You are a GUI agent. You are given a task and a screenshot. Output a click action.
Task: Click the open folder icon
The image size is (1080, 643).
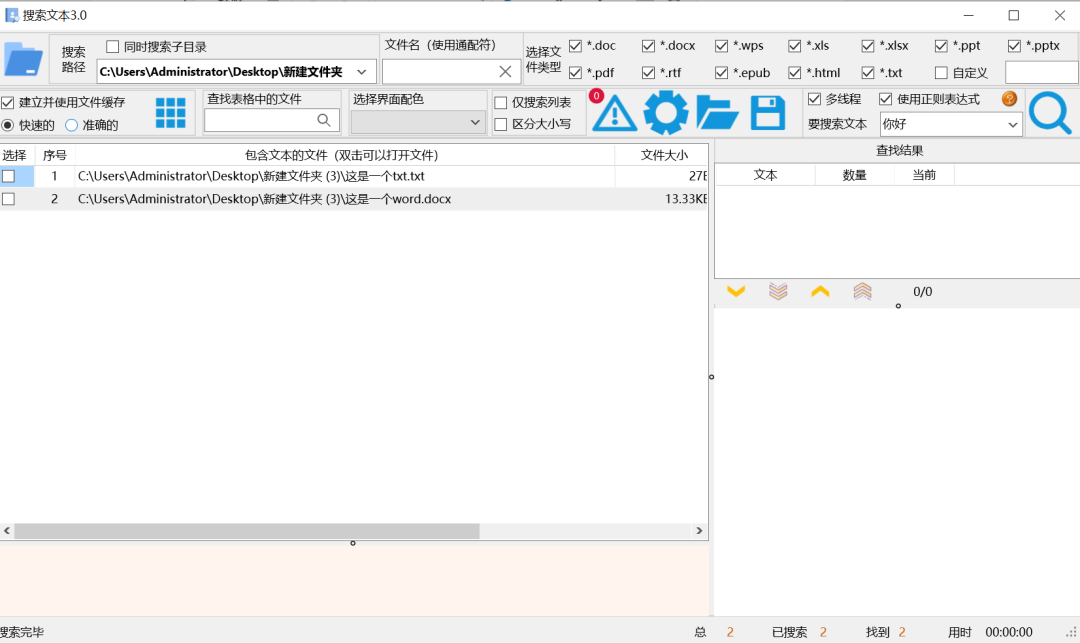717,113
